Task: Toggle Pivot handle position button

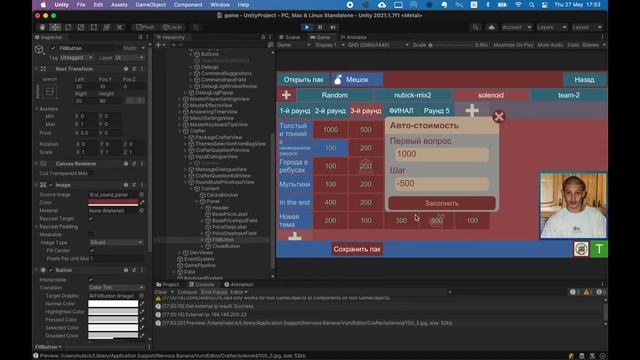Action: [x=145, y=27]
